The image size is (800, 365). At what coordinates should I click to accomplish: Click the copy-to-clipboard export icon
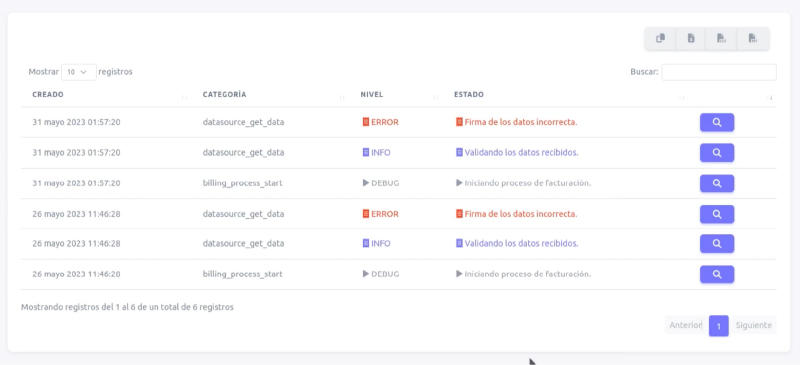click(661, 38)
